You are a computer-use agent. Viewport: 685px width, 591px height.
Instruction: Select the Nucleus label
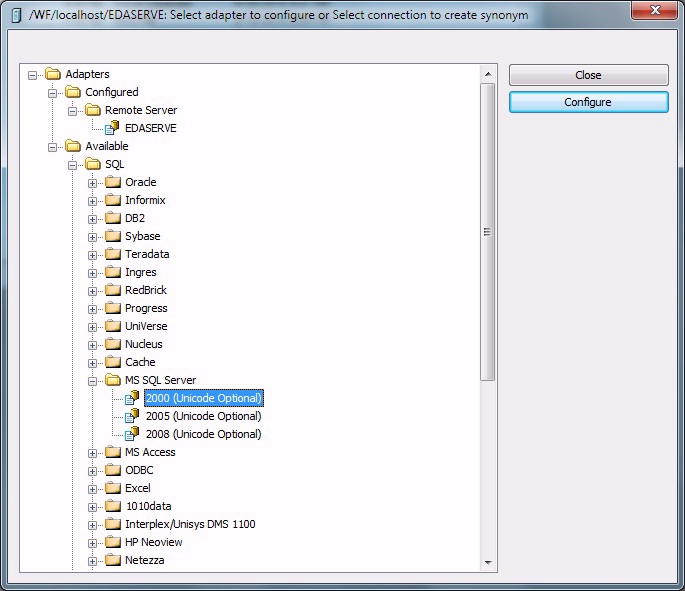click(x=143, y=344)
